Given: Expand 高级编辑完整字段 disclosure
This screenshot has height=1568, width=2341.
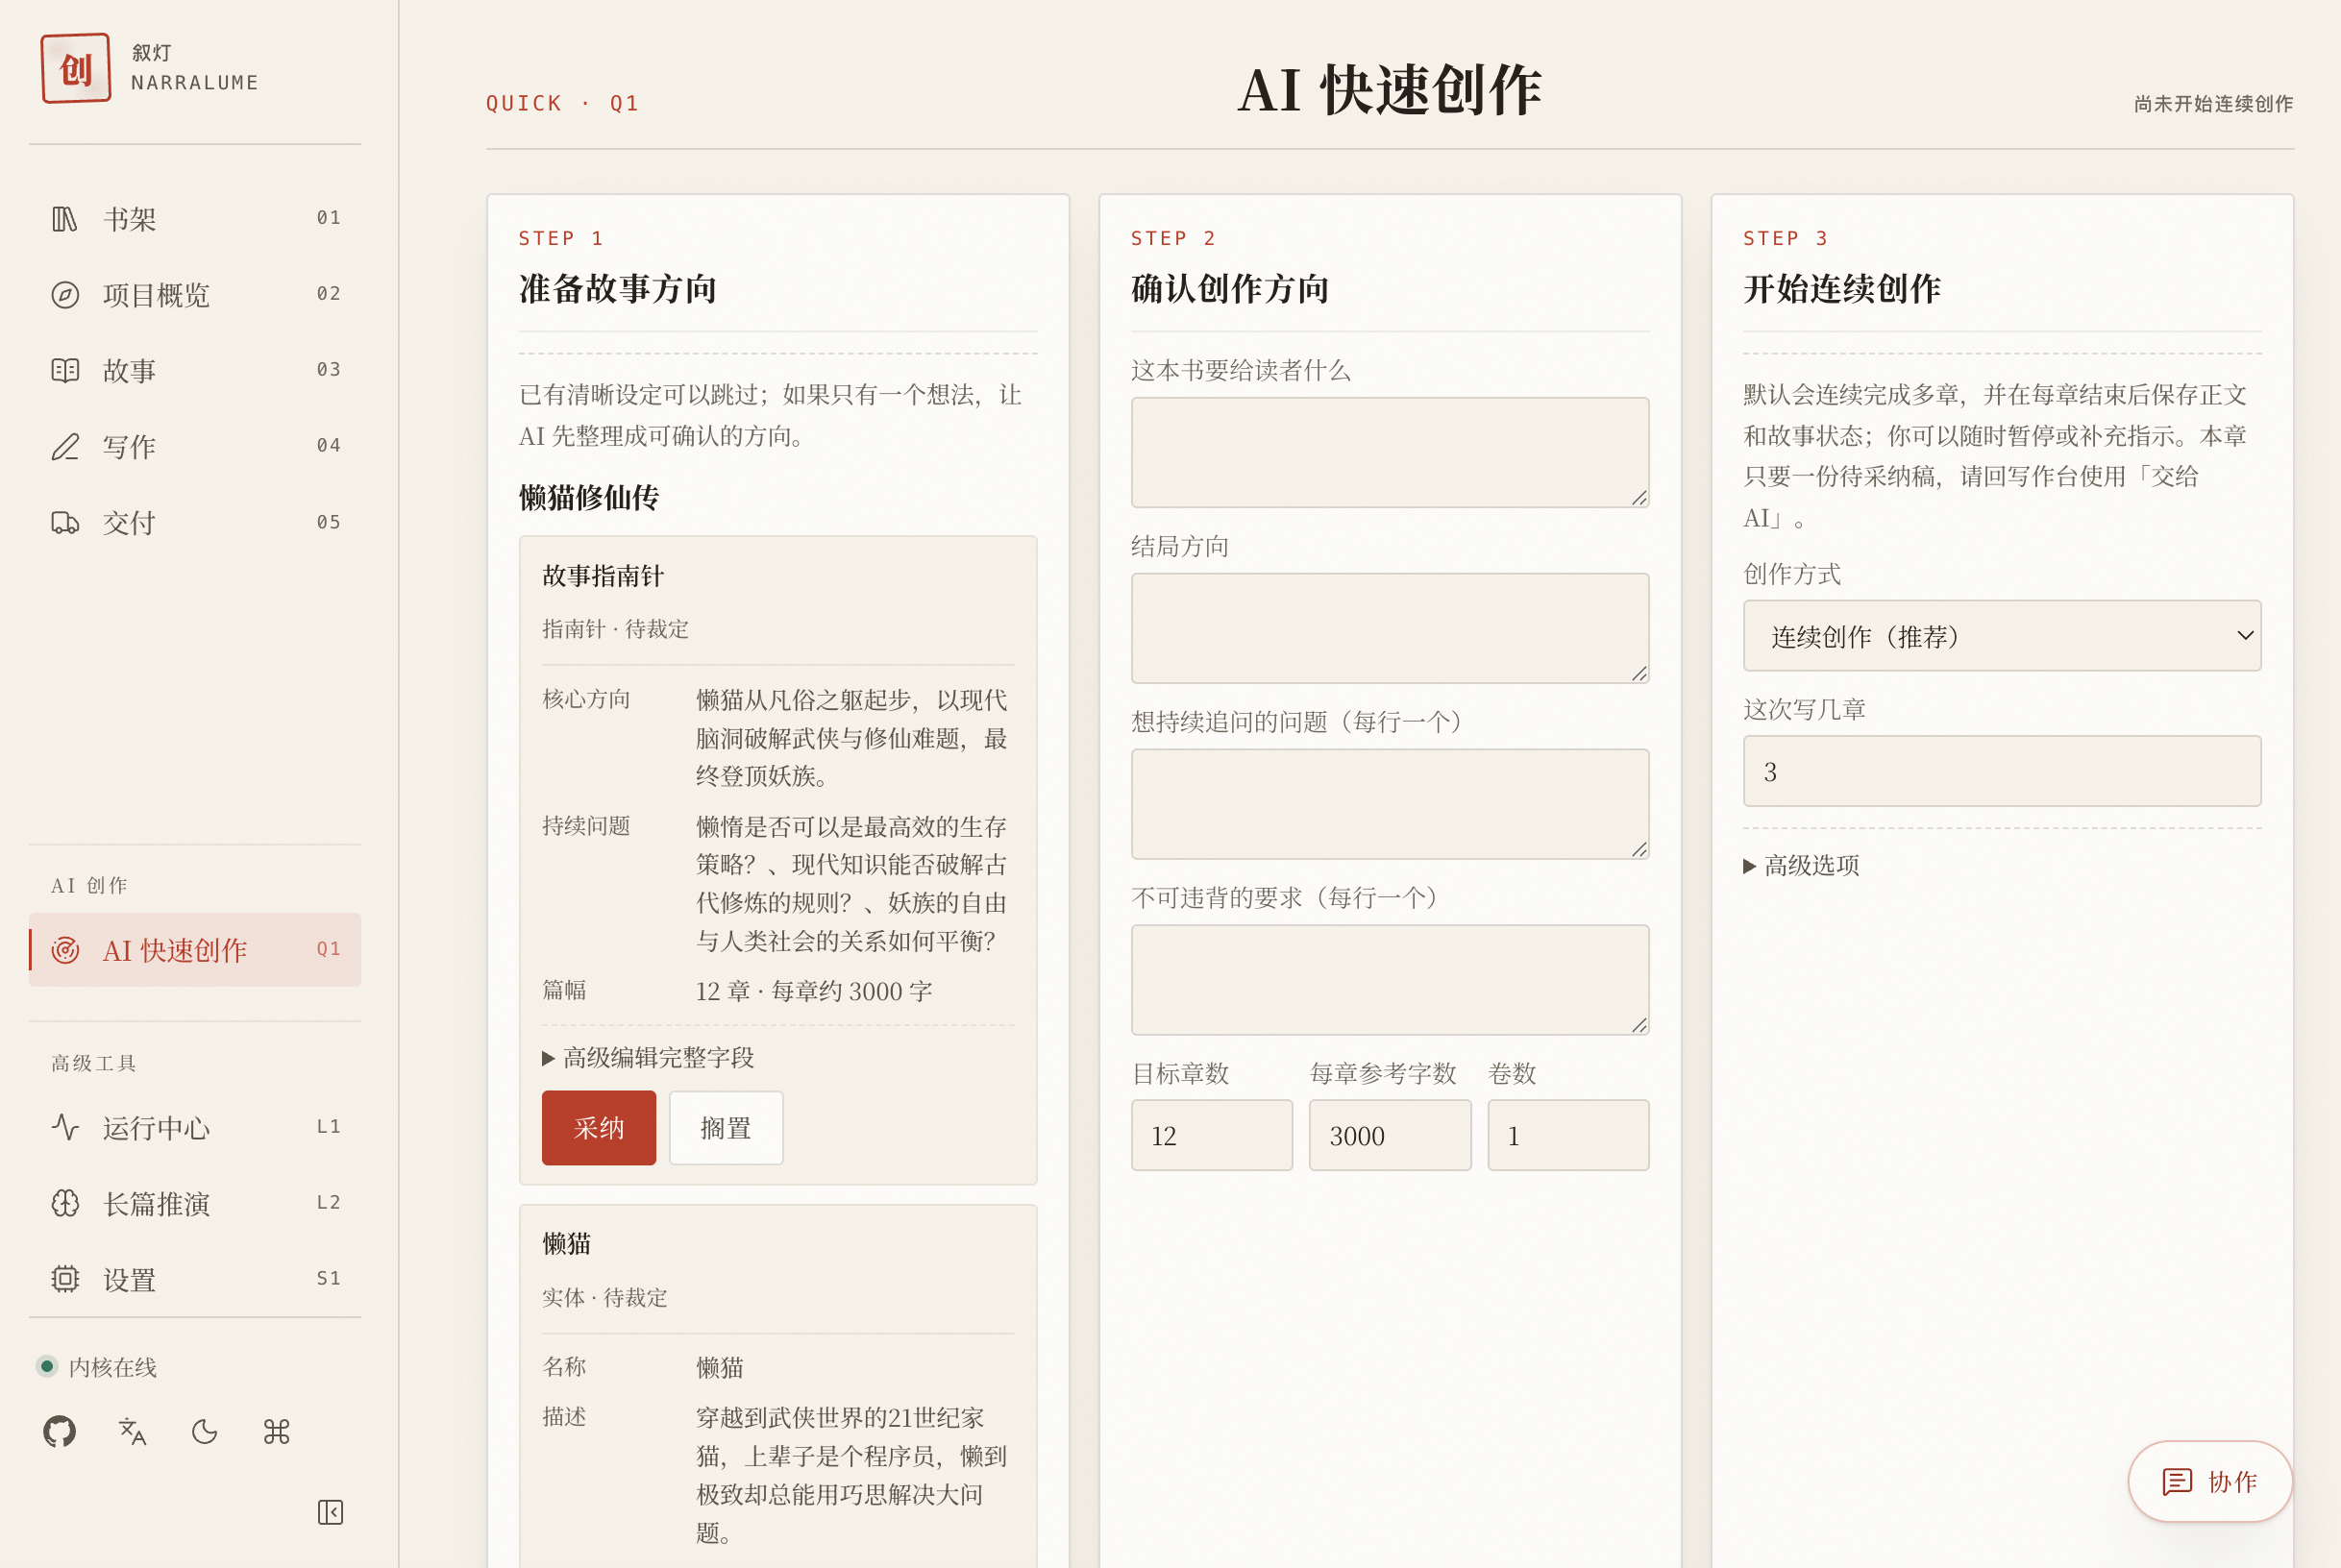Looking at the screenshot, I should tap(648, 1058).
